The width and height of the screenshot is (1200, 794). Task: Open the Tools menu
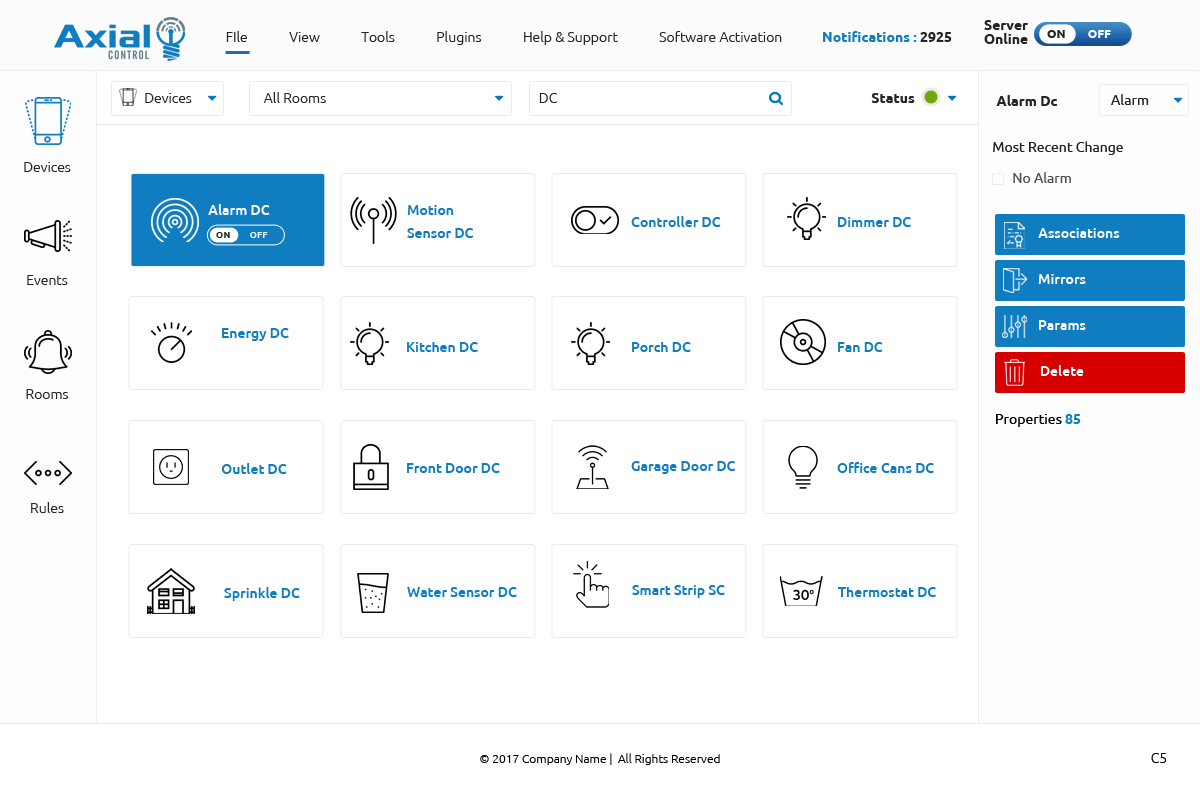click(378, 37)
